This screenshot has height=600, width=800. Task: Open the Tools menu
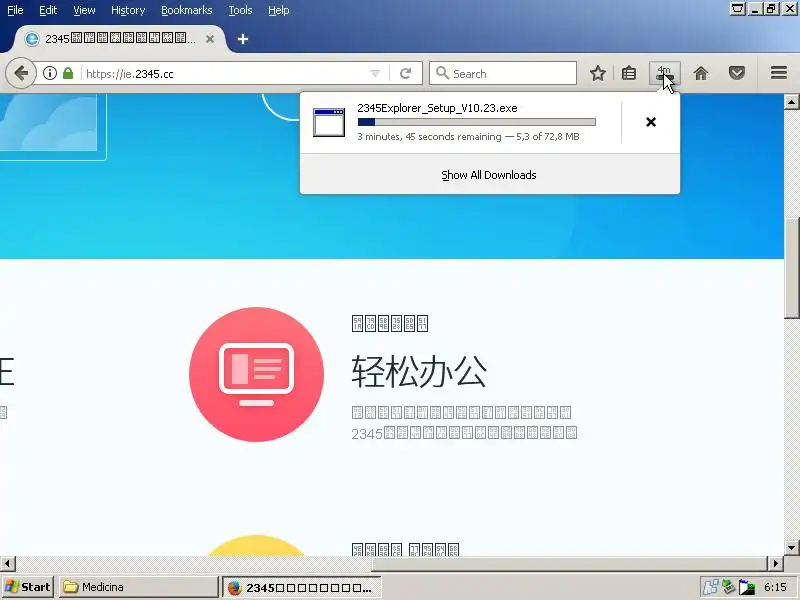[x=240, y=10]
